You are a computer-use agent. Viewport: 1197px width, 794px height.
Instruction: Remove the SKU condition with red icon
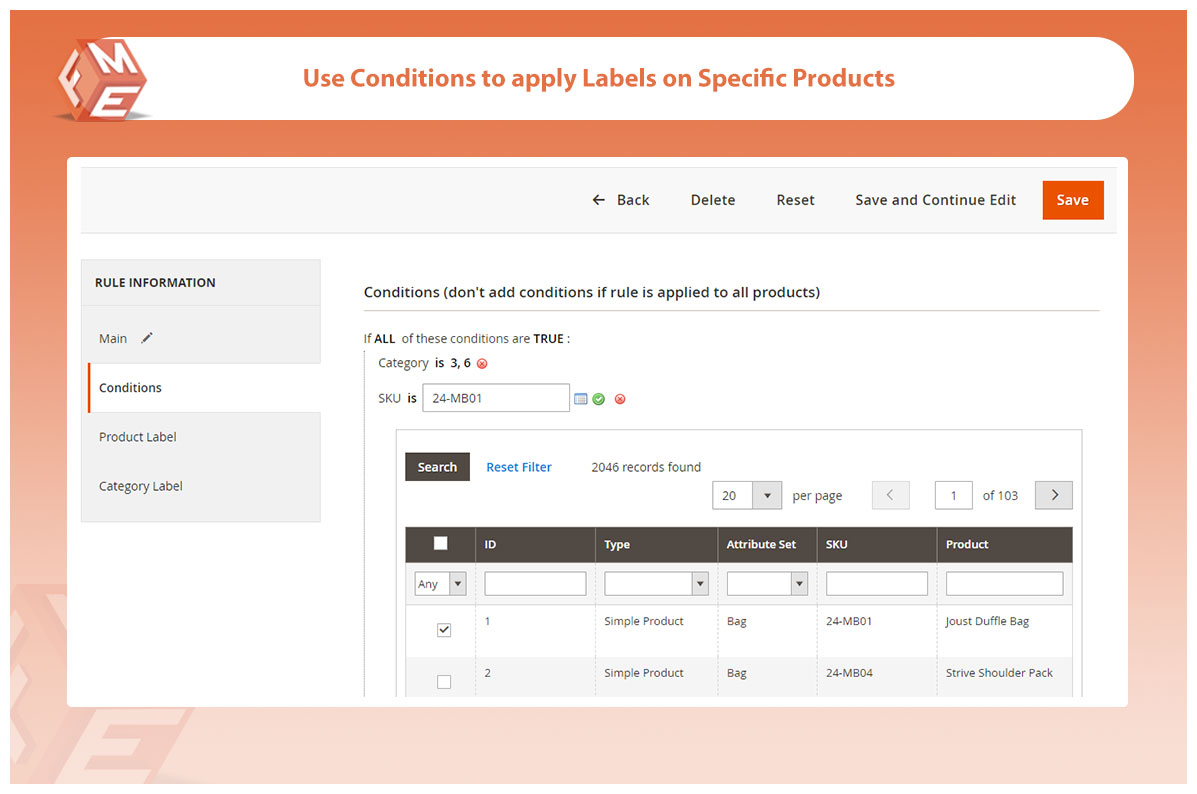point(620,399)
